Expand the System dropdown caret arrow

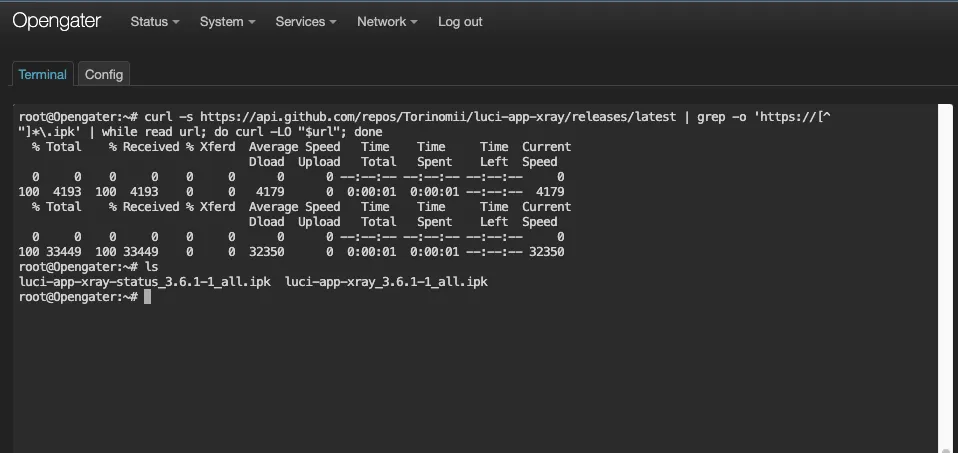pyautogui.click(x=251, y=22)
